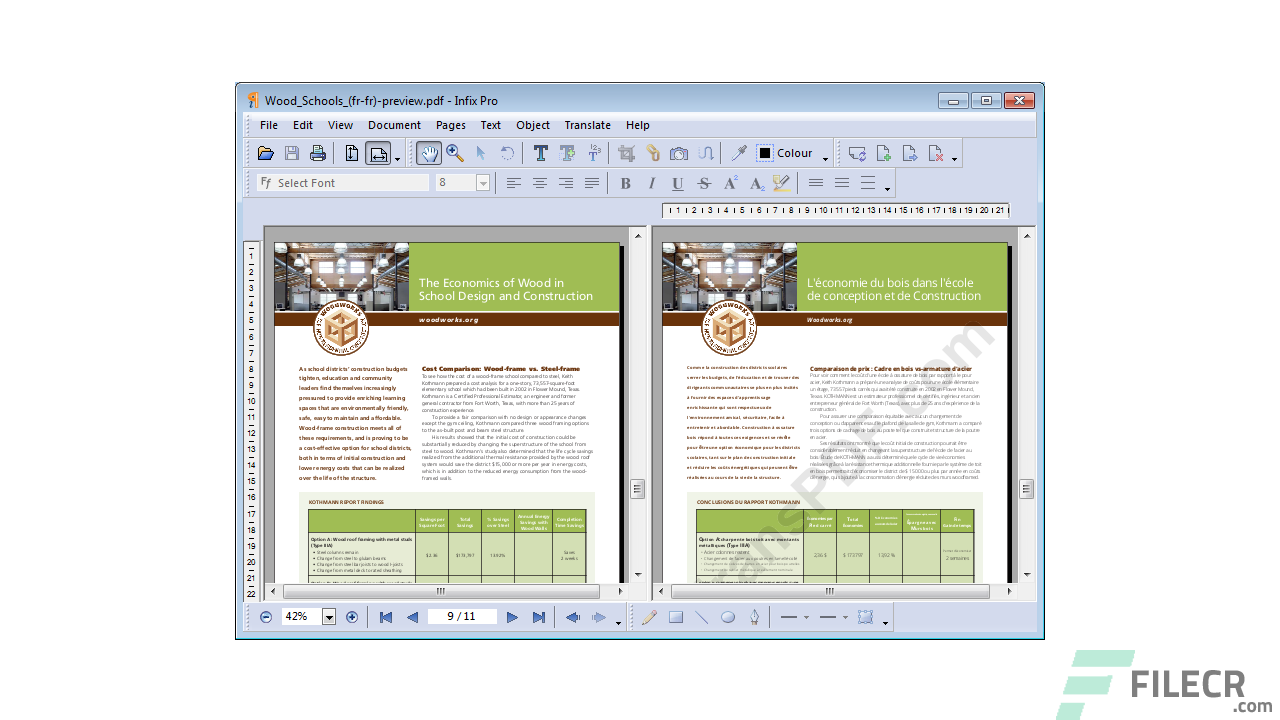Select the Text editing tool
The height and width of the screenshot is (720, 1280).
click(540, 152)
